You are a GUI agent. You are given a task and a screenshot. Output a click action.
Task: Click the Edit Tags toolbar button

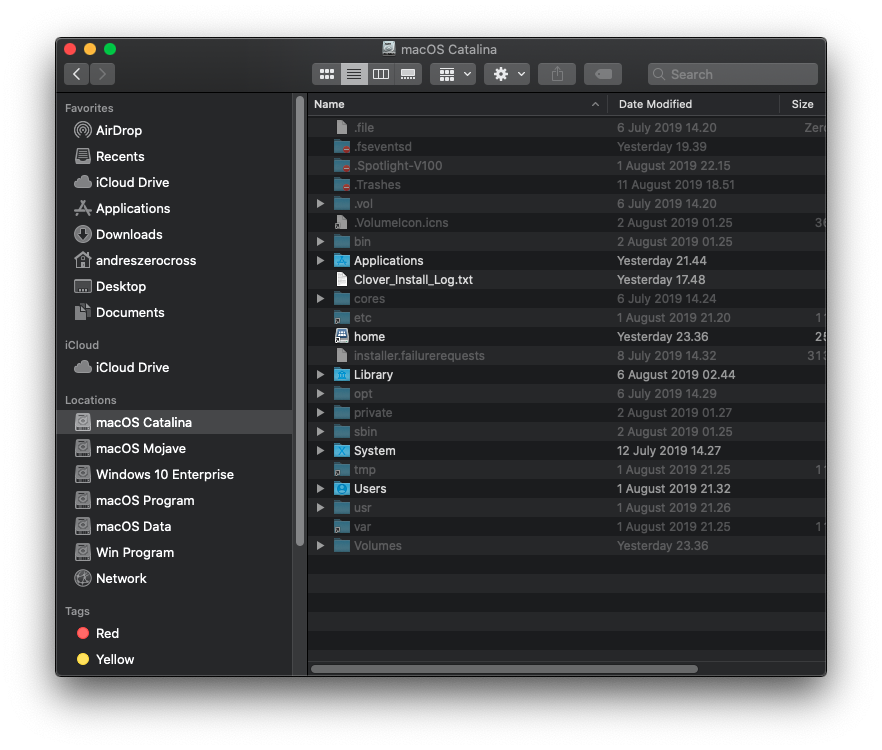[603, 74]
